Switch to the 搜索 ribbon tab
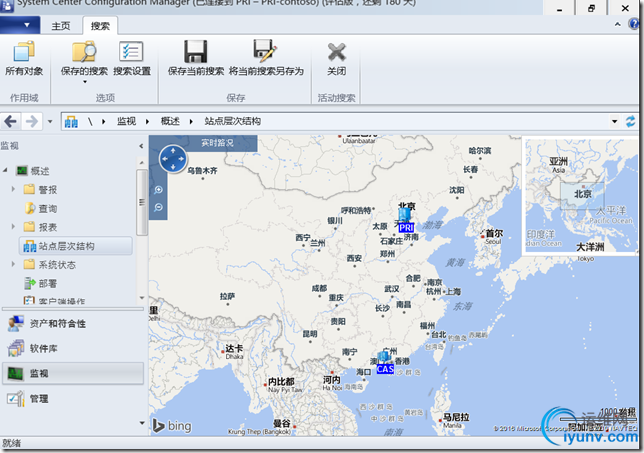Image resolution: width=644 pixels, height=453 pixels. point(100,26)
